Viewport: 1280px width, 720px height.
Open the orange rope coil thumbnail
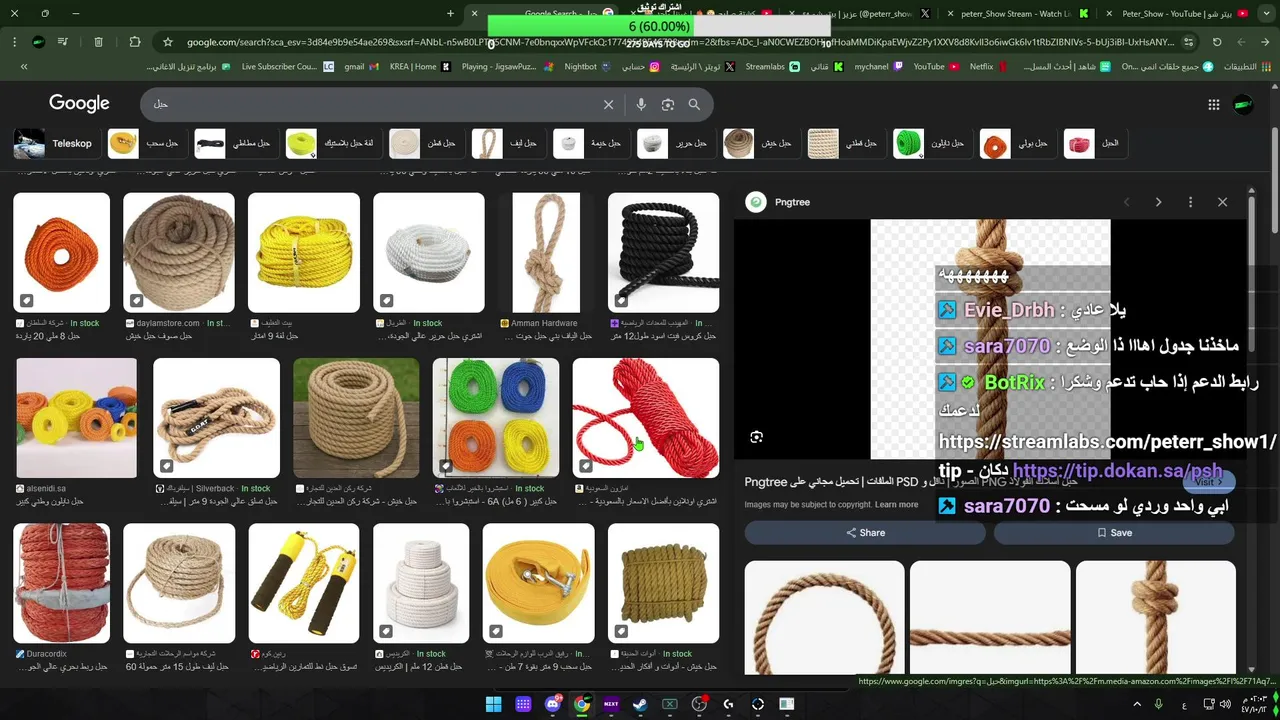(x=61, y=253)
